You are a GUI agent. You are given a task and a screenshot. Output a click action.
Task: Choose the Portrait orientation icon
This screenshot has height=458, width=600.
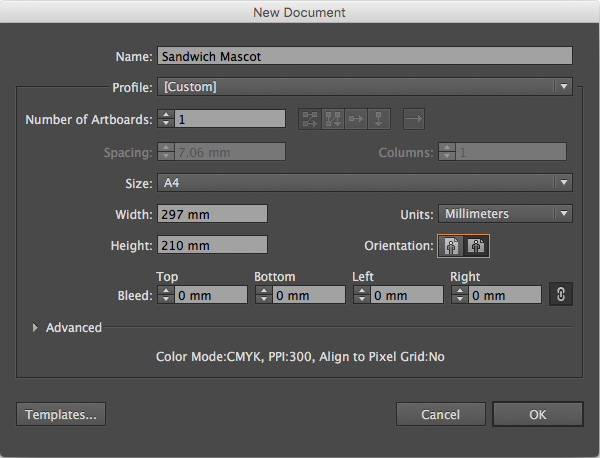pyautogui.click(x=452, y=245)
